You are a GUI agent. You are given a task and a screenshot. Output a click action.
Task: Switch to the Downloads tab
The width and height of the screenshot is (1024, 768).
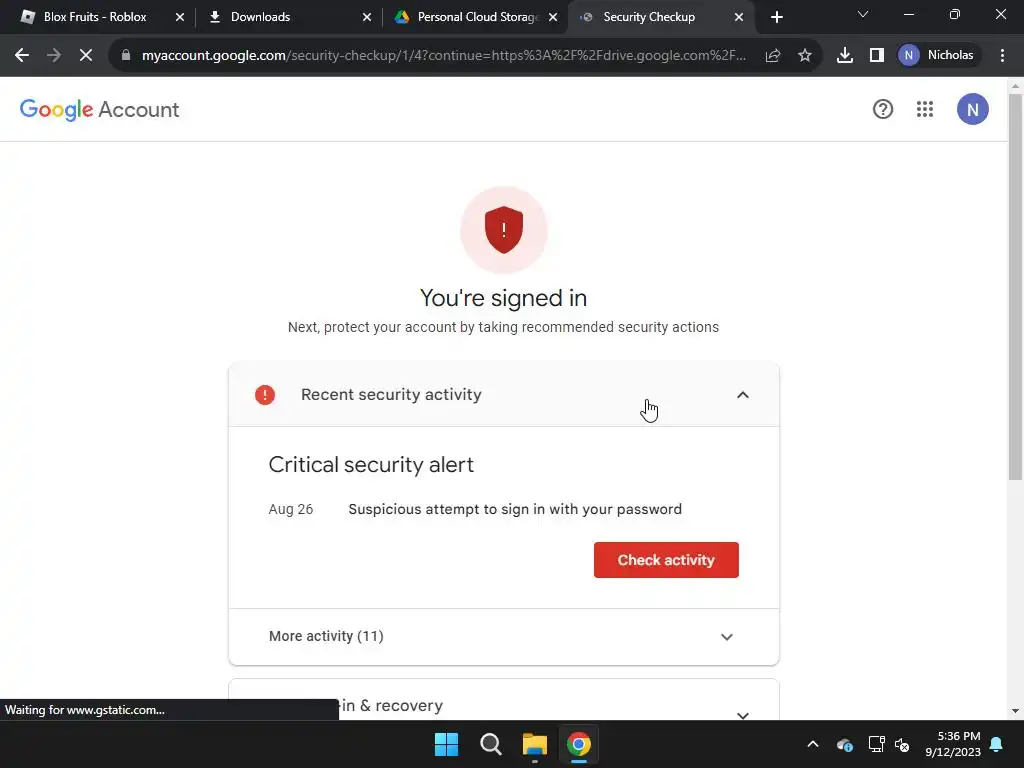tap(287, 17)
